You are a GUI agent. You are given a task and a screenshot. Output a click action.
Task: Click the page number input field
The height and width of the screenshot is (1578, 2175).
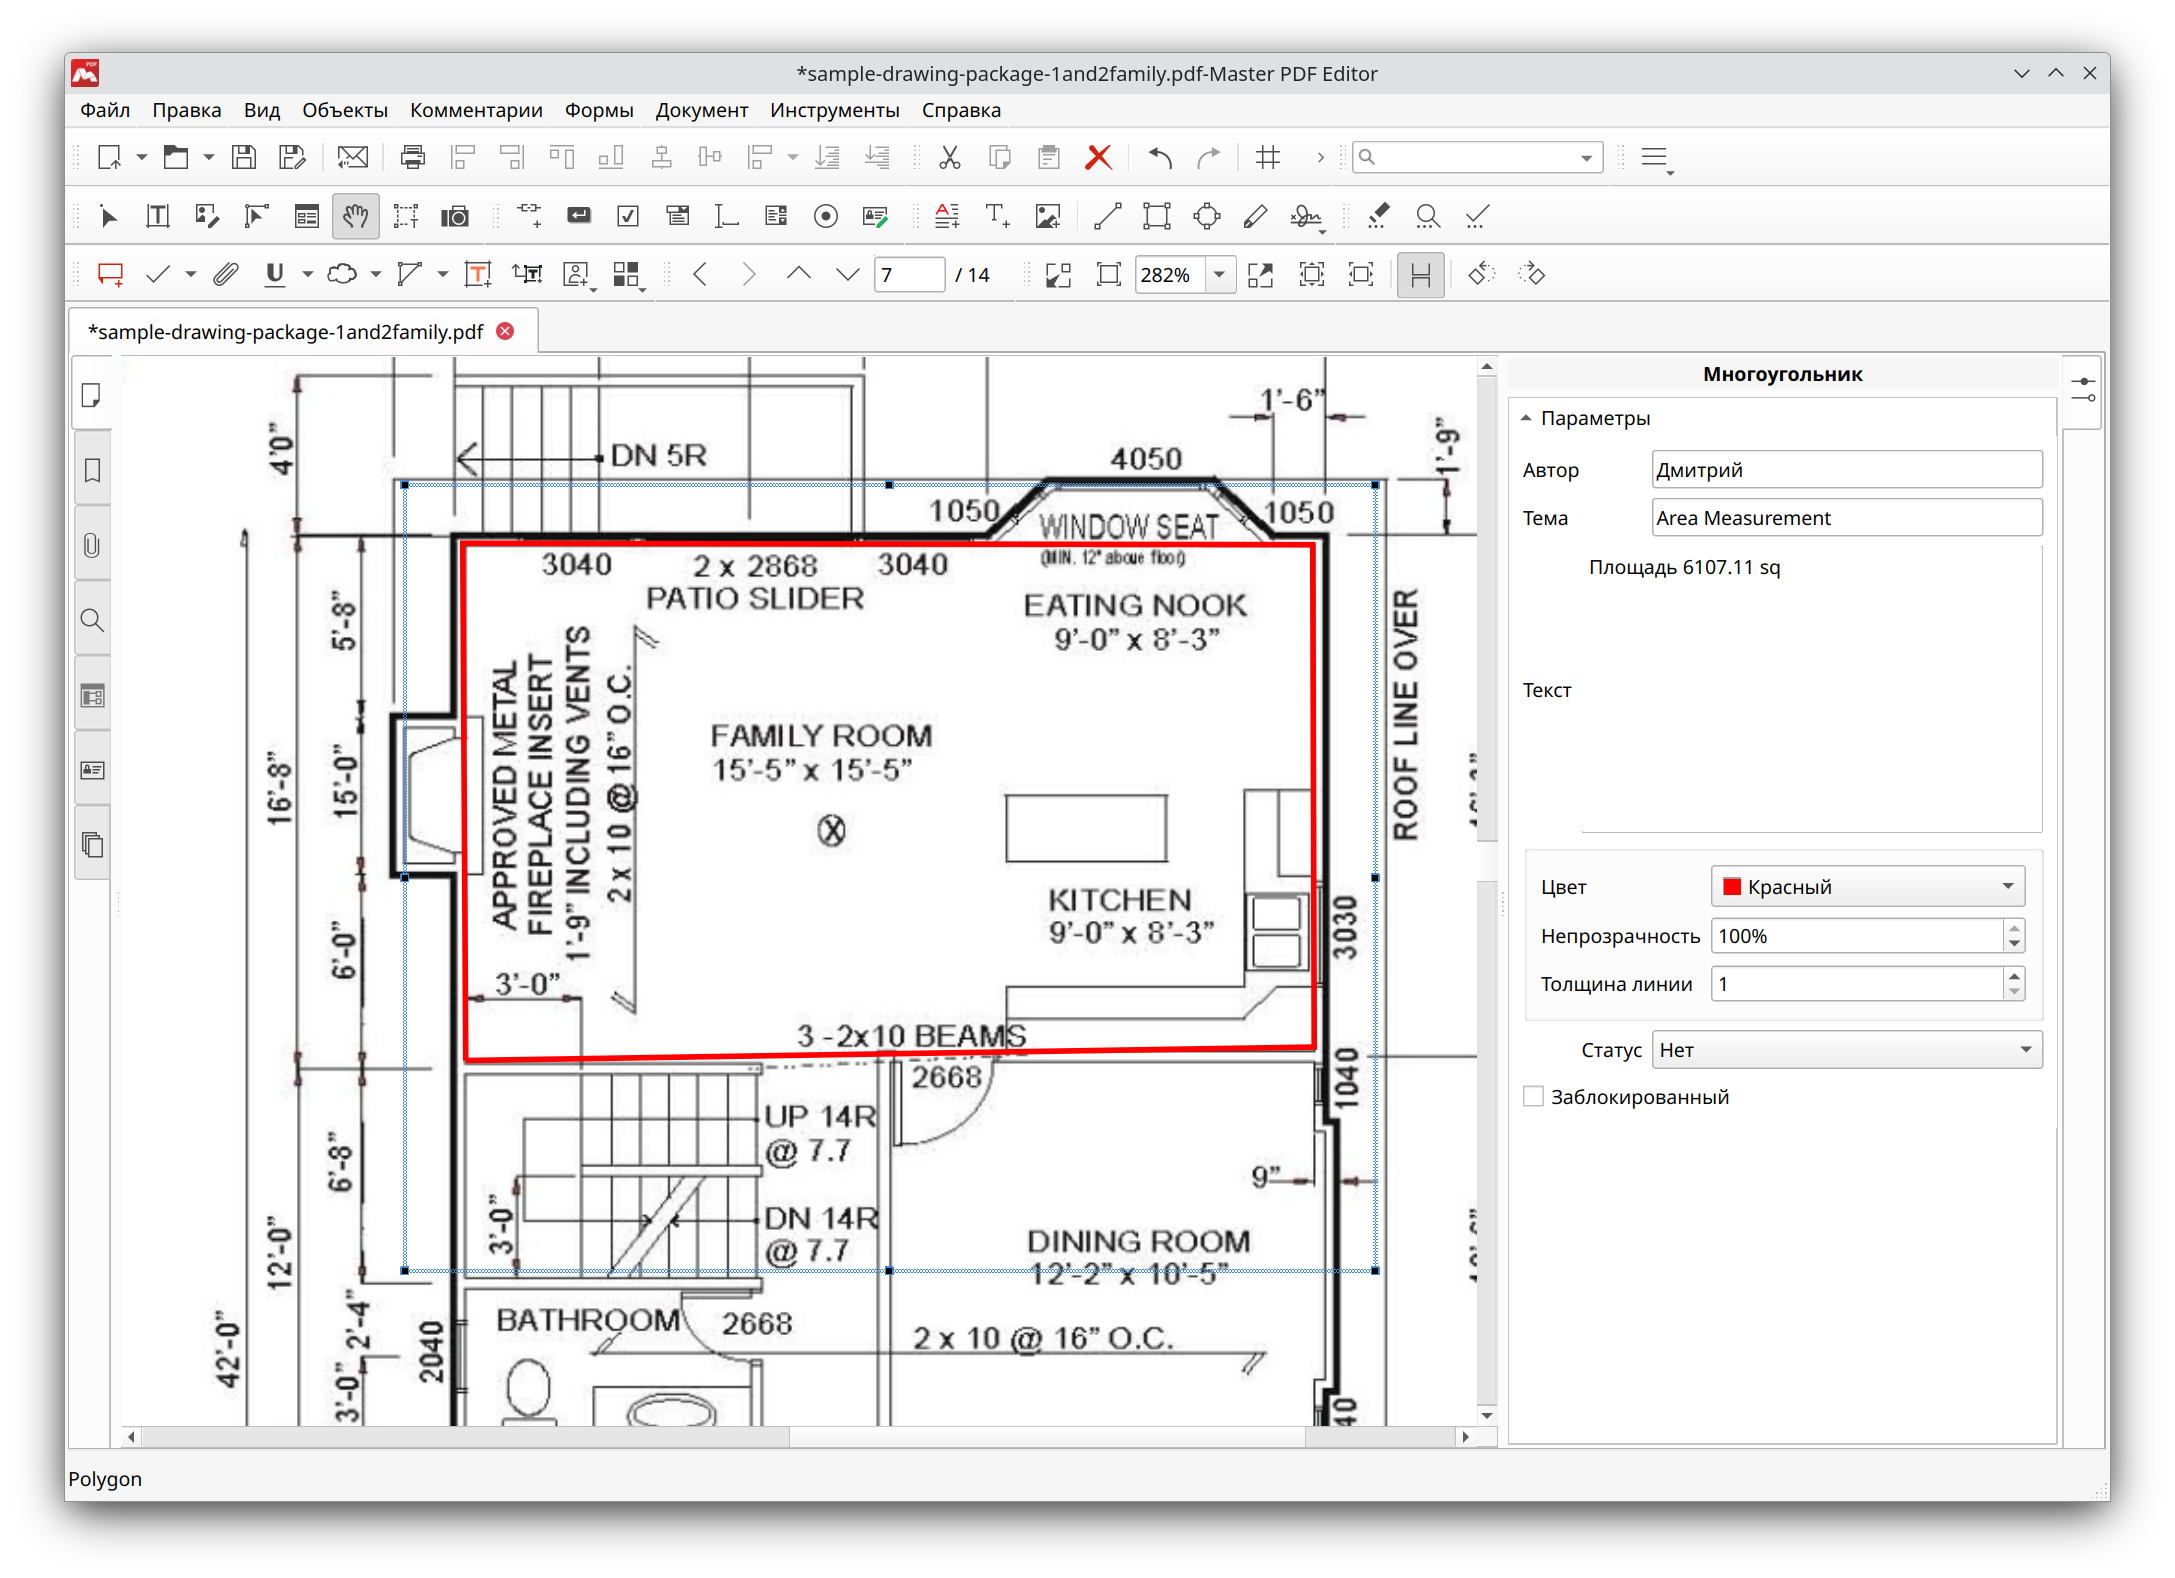pyautogui.click(x=909, y=275)
